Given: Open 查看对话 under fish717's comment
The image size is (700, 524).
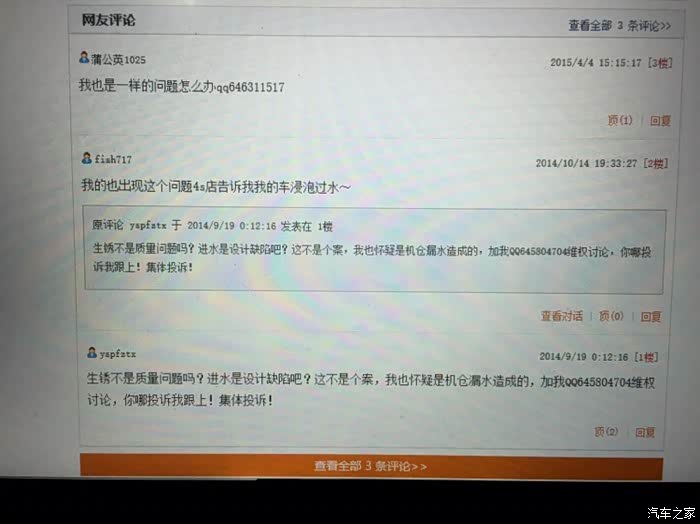Looking at the screenshot, I should (x=562, y=316).
